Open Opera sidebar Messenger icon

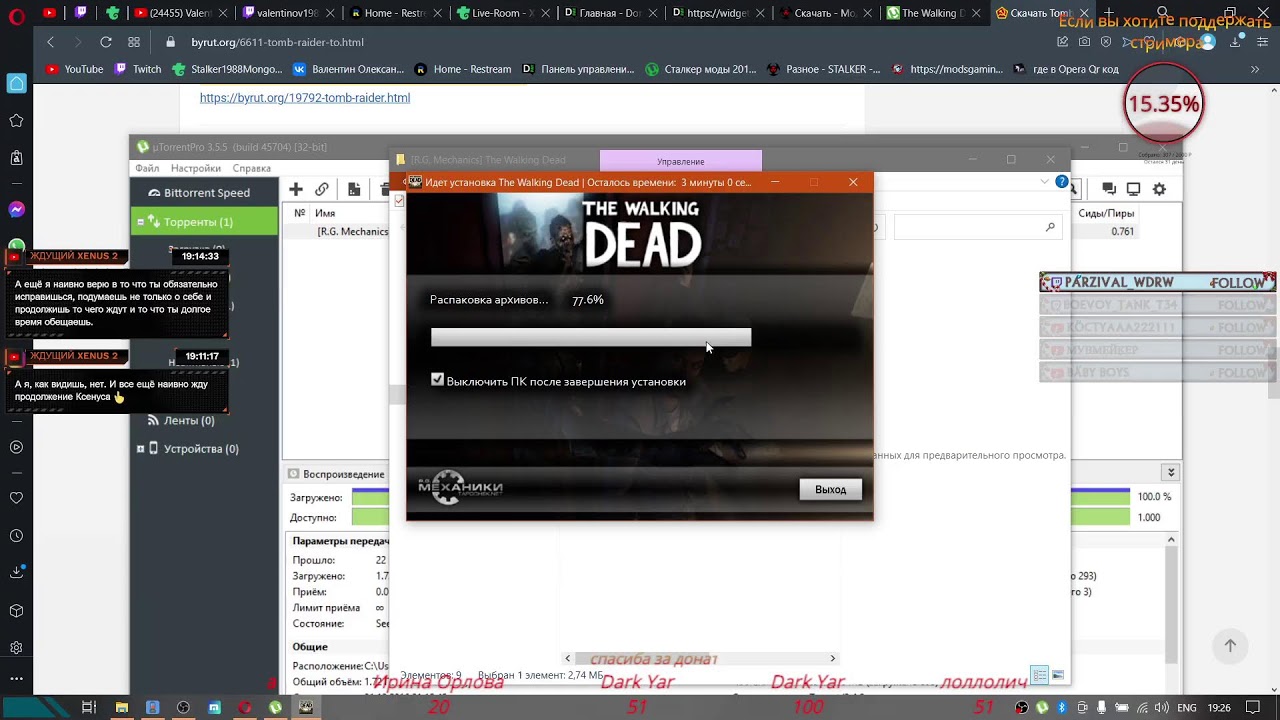[16, 210]
